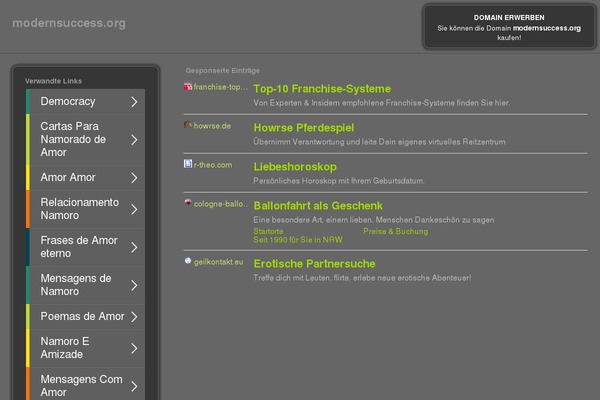Click the r-theo.com domain link
600x400 pixels.
pyautogui.click(x=213, y=165)
